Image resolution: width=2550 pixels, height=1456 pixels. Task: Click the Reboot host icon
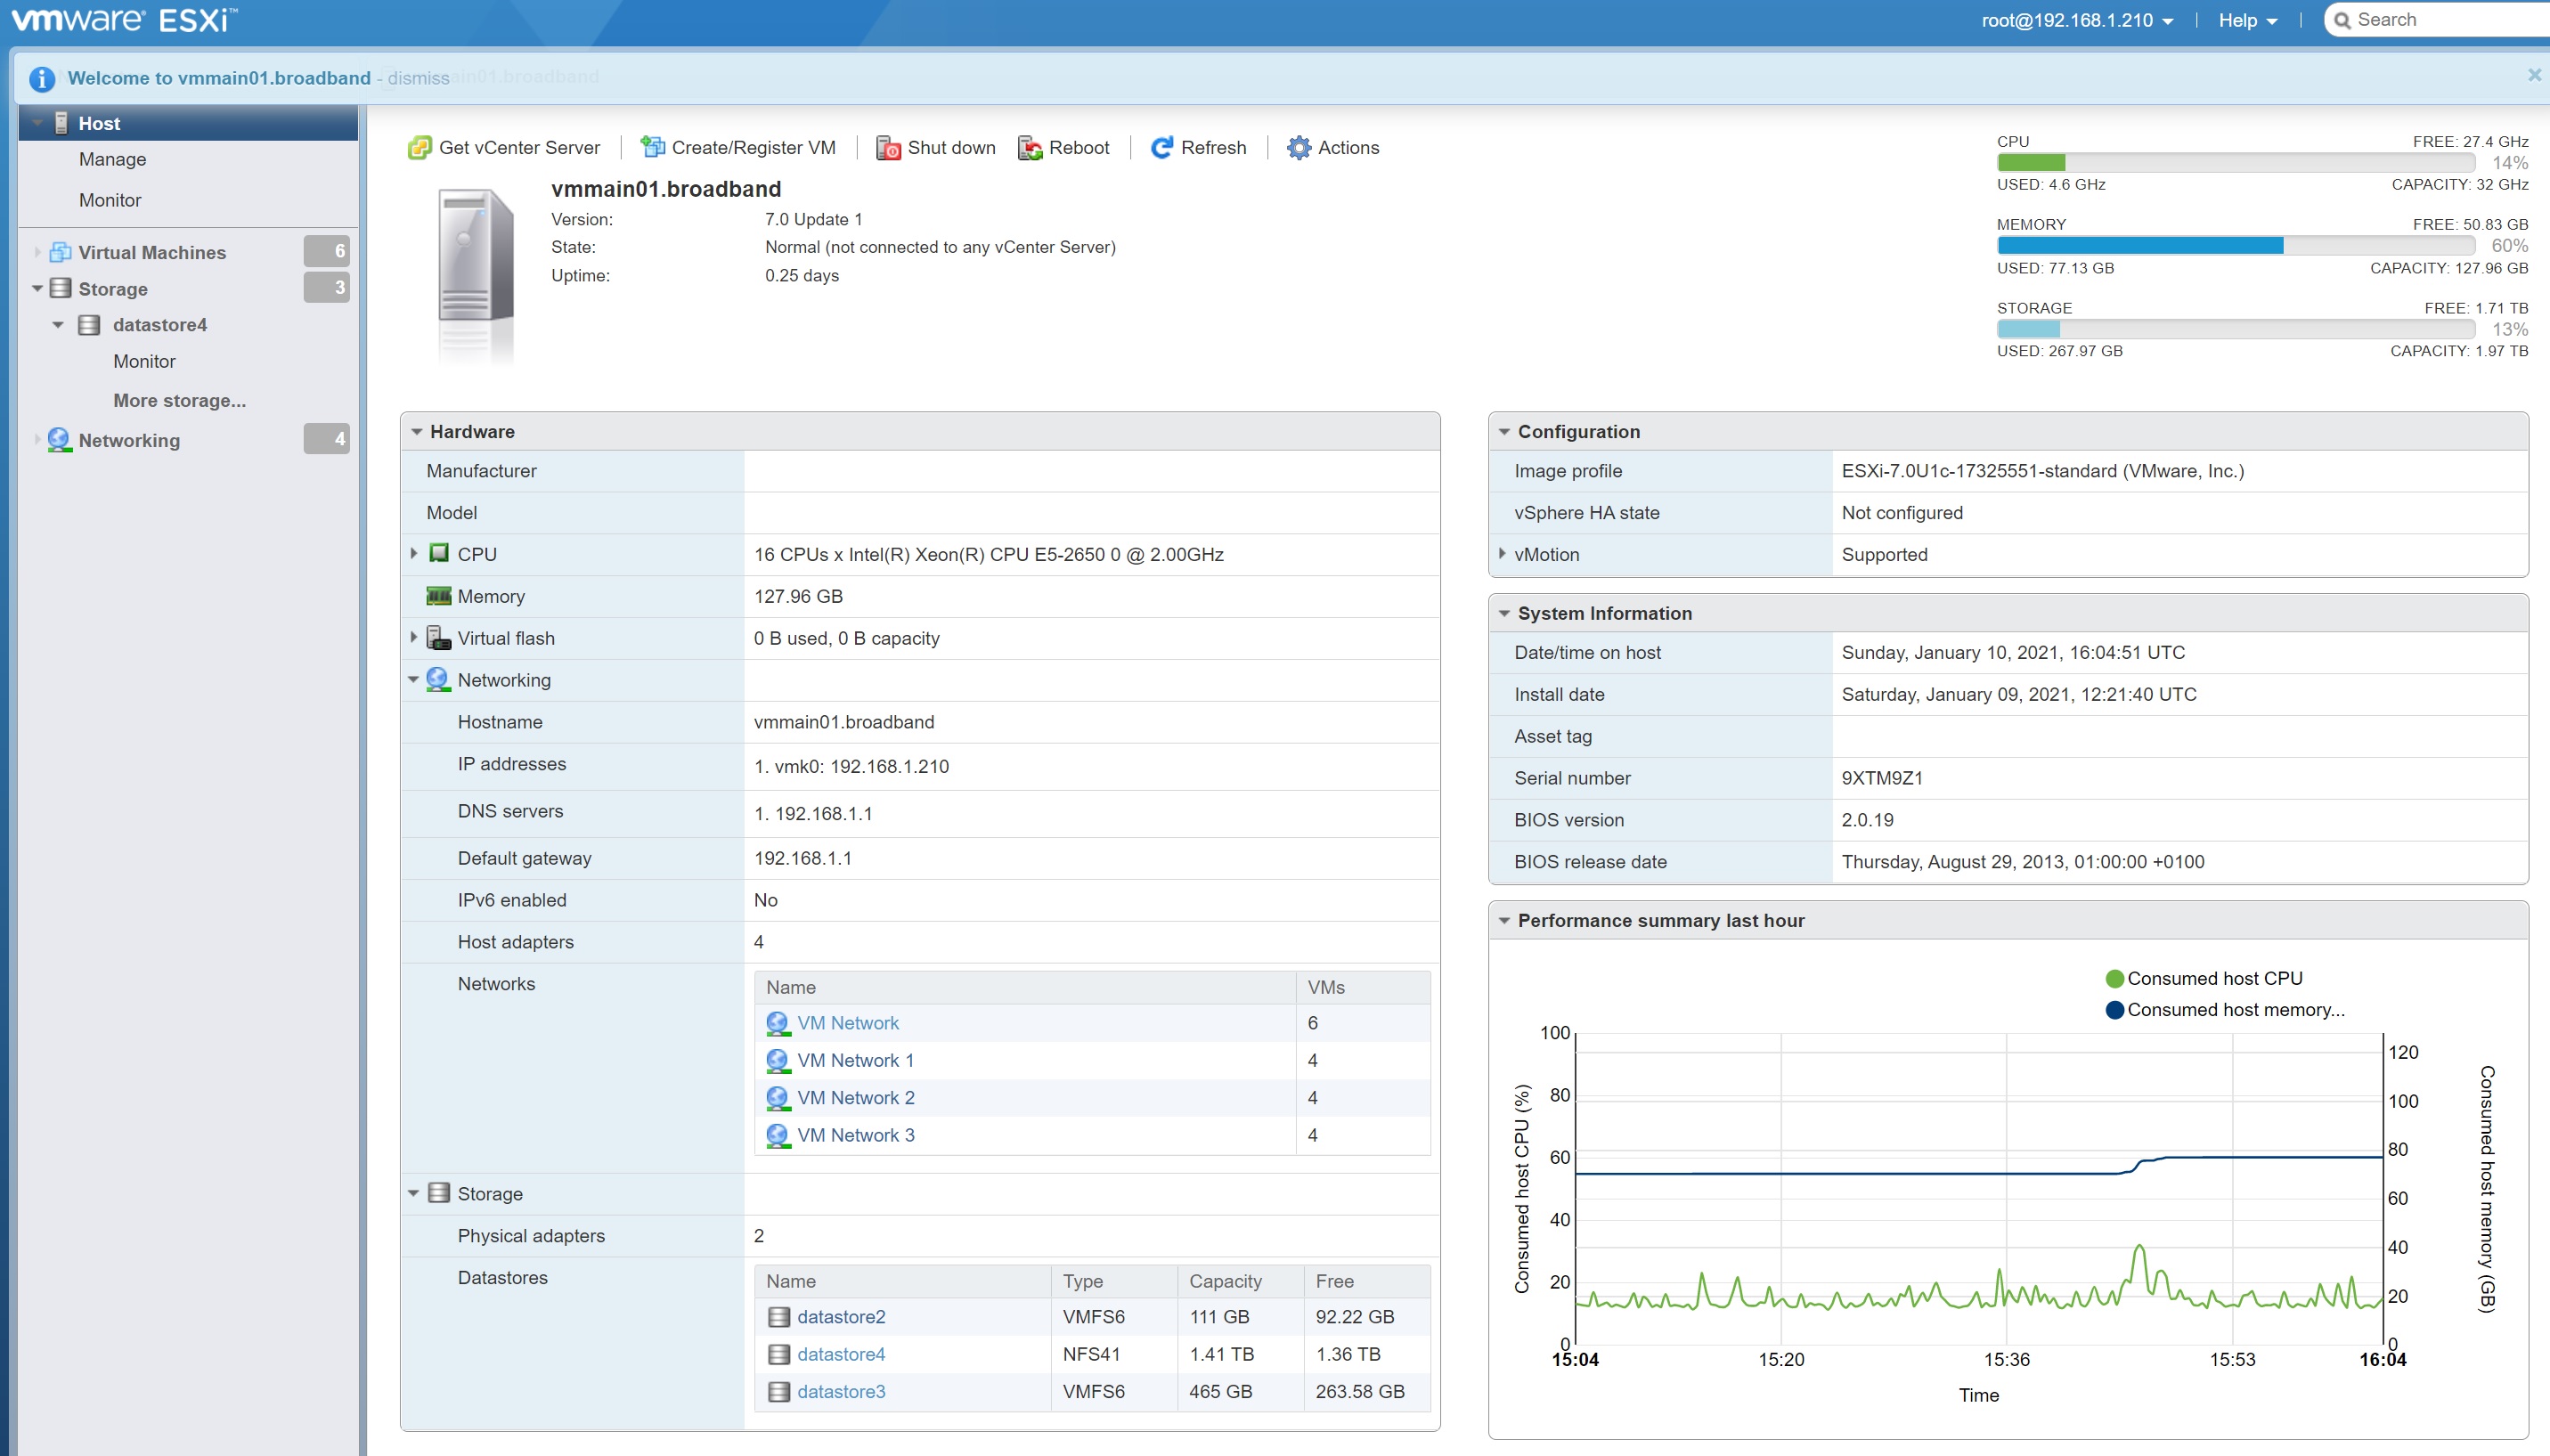coord(1029,148)
